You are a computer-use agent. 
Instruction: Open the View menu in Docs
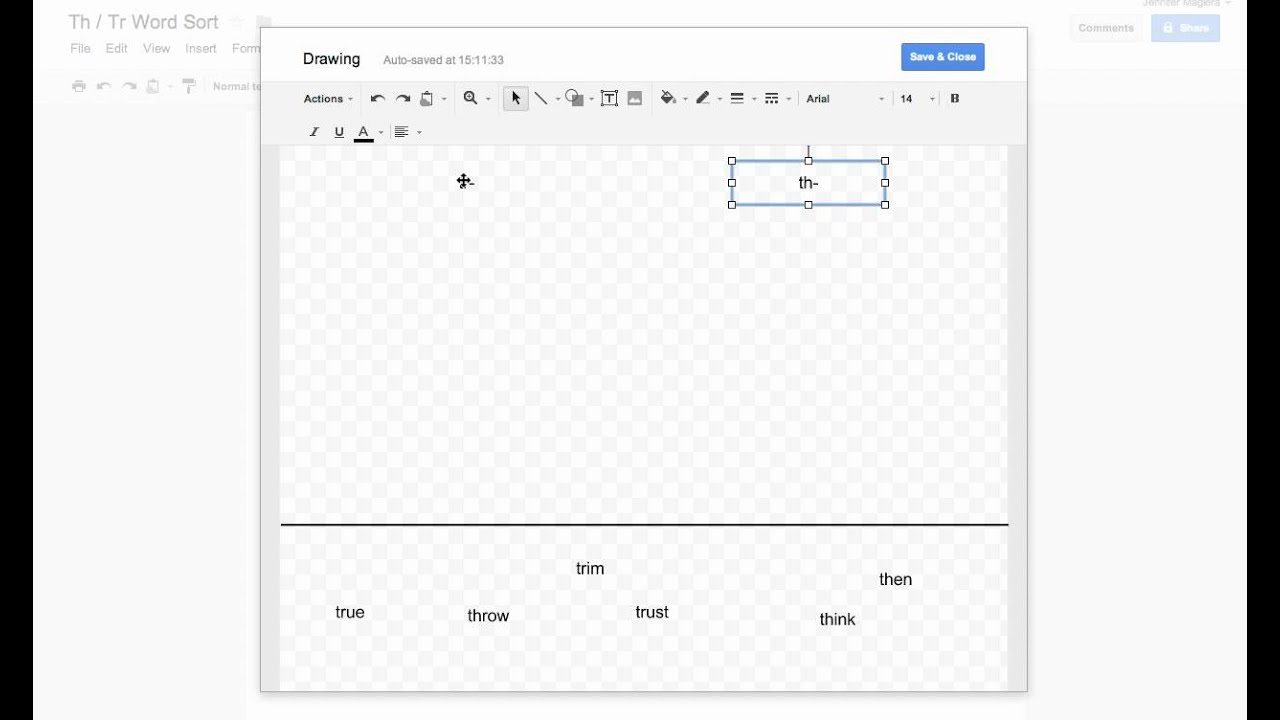[156, 48]
